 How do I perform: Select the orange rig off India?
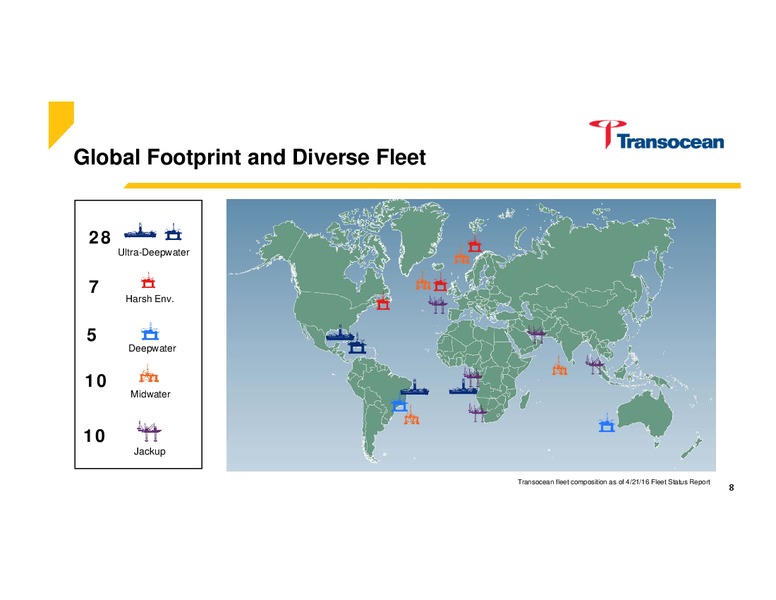(560, 367)
